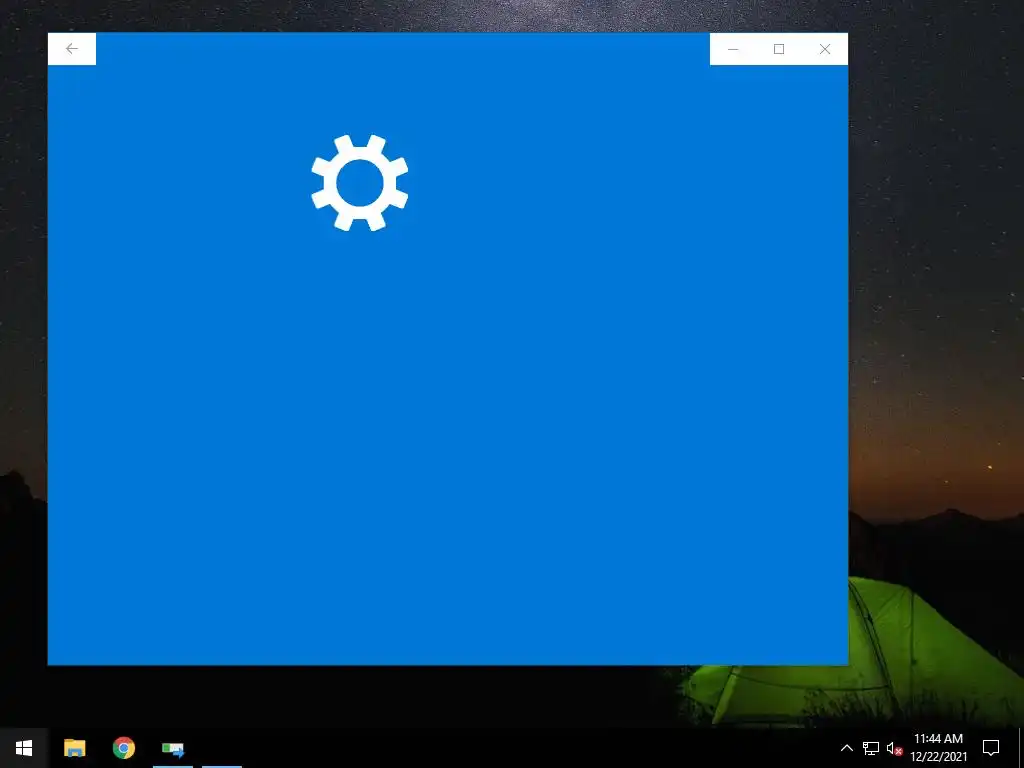Minimize the Settings window
Image resolution: width=1024 pixels, height=768 pixels.
733,49
